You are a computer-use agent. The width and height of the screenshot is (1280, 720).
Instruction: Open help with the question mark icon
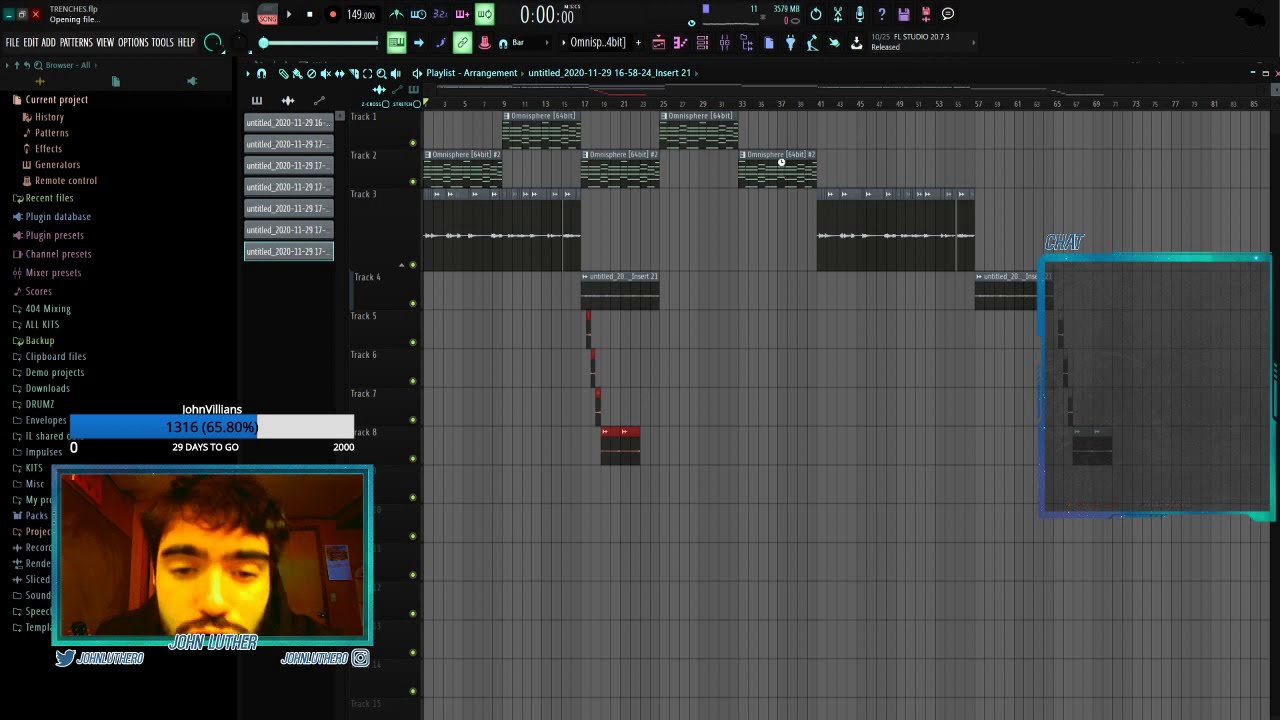tap(881, 14)
